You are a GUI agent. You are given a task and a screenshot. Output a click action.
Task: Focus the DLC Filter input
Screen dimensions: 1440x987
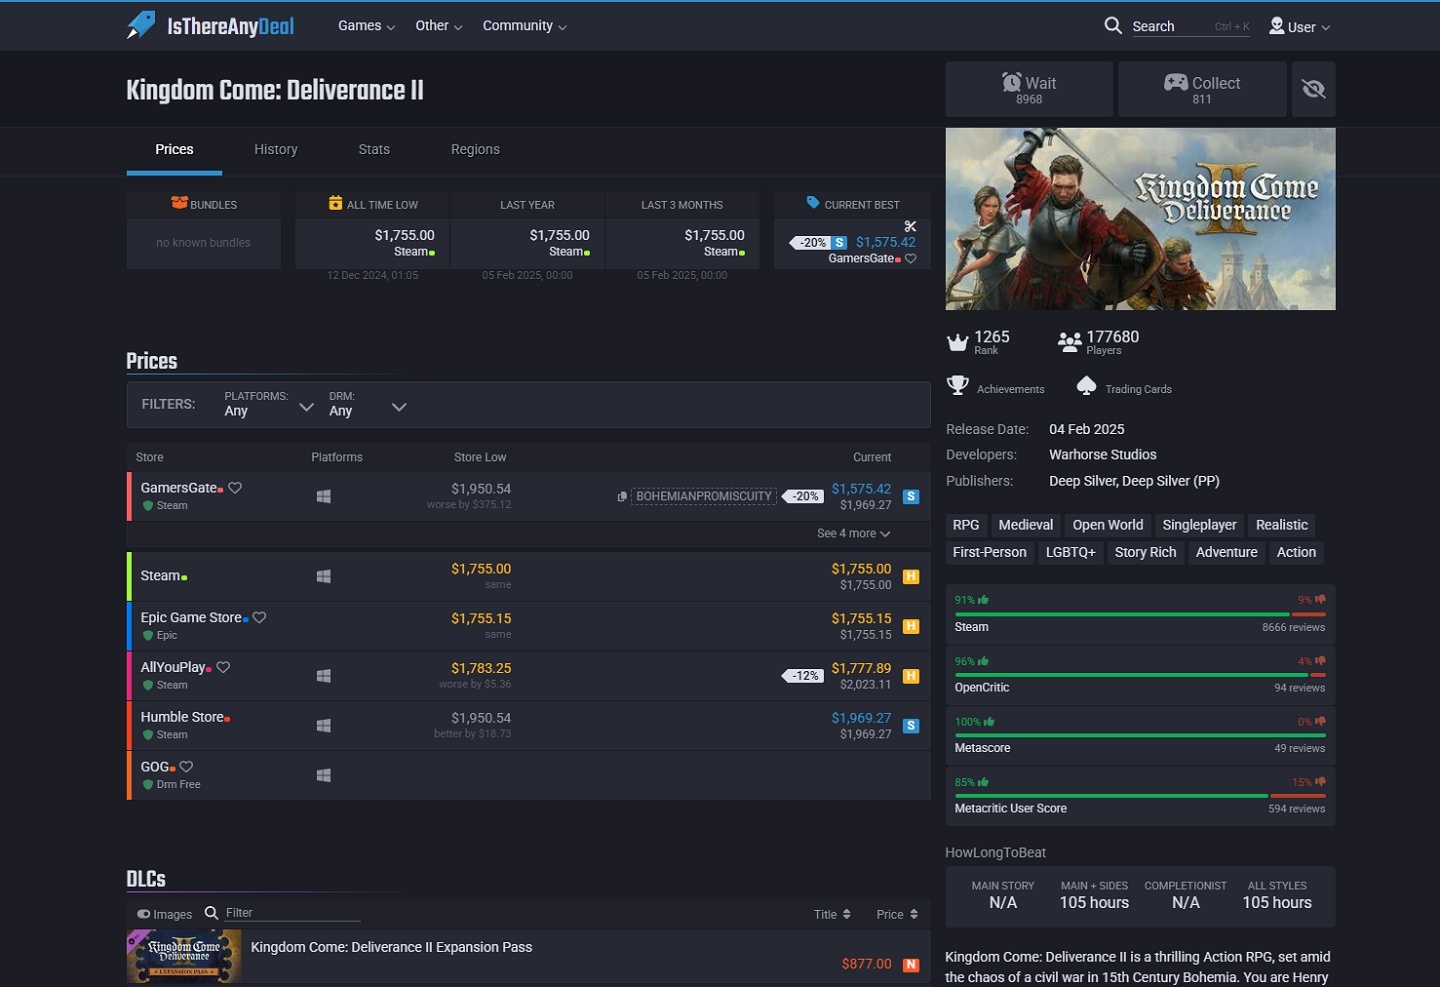[292, 913]
